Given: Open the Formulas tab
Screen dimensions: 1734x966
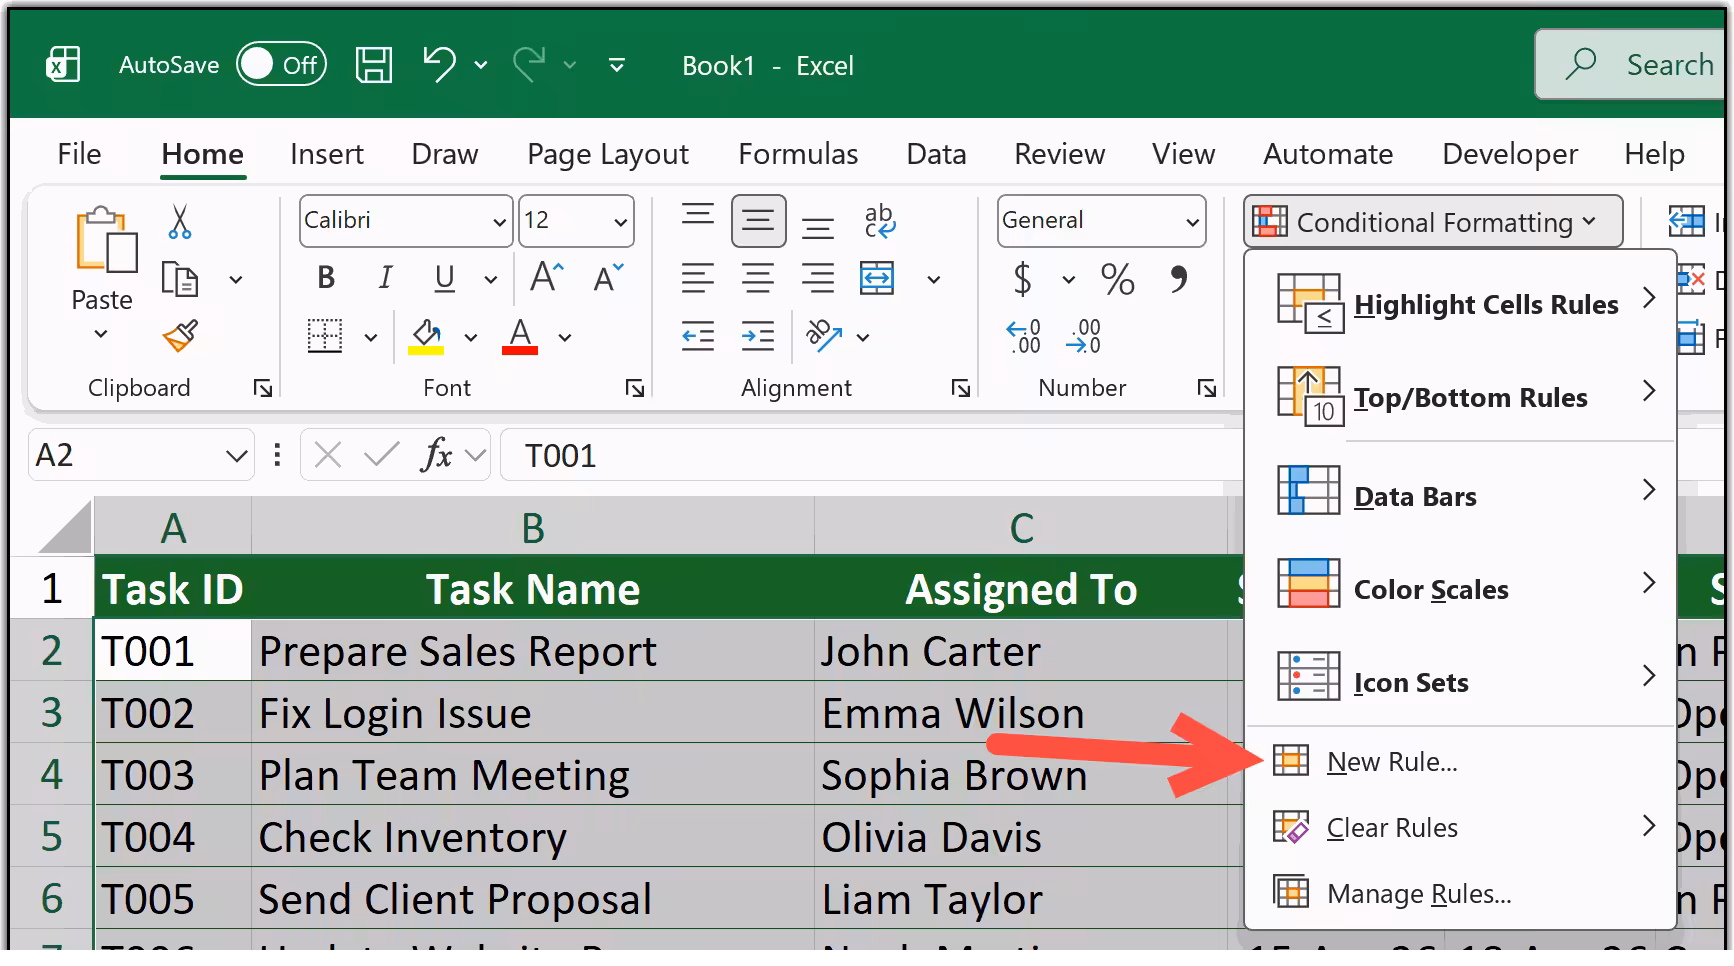Looking at the screenshot, I should [x=798, y=154].
